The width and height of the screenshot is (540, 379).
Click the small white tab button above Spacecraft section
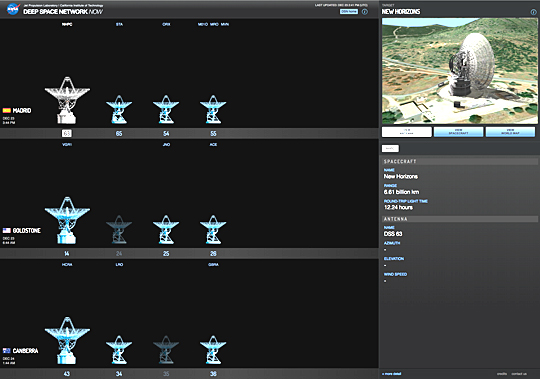390,148
